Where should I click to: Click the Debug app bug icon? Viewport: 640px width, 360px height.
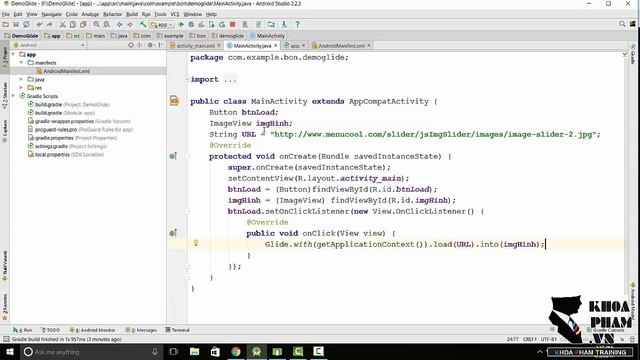(x=191, y=25)
